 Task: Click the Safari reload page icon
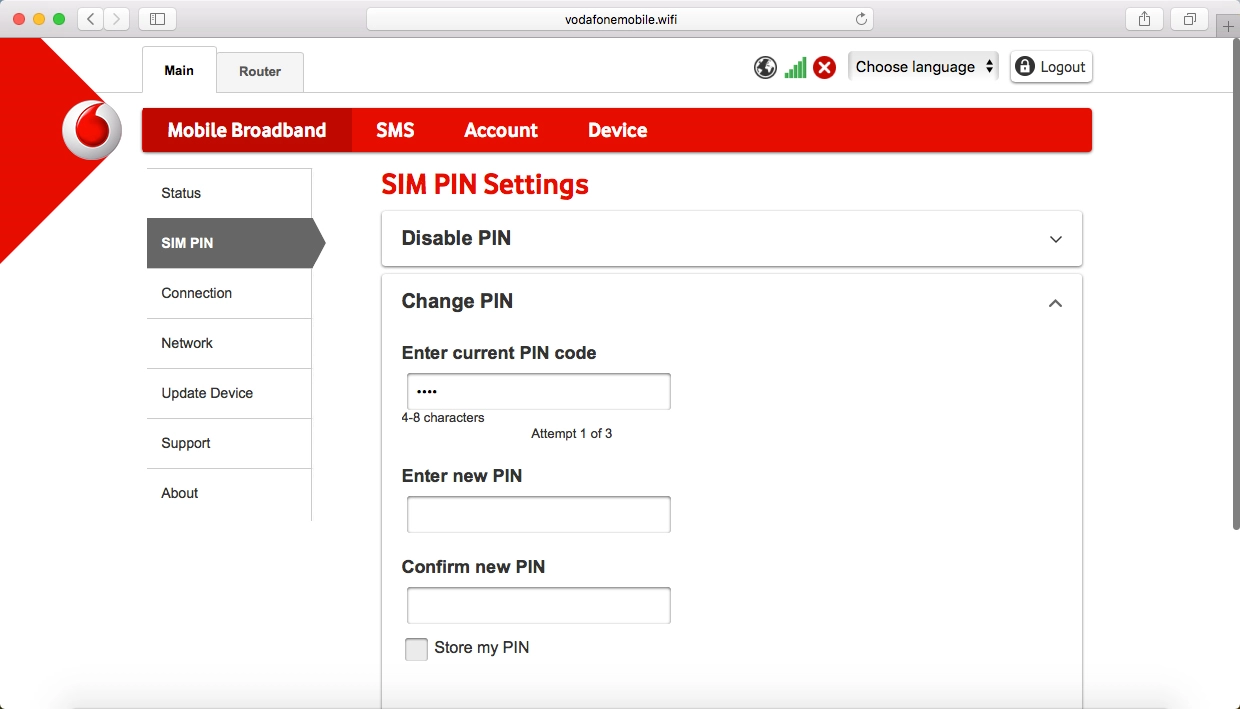click(861, 19)
